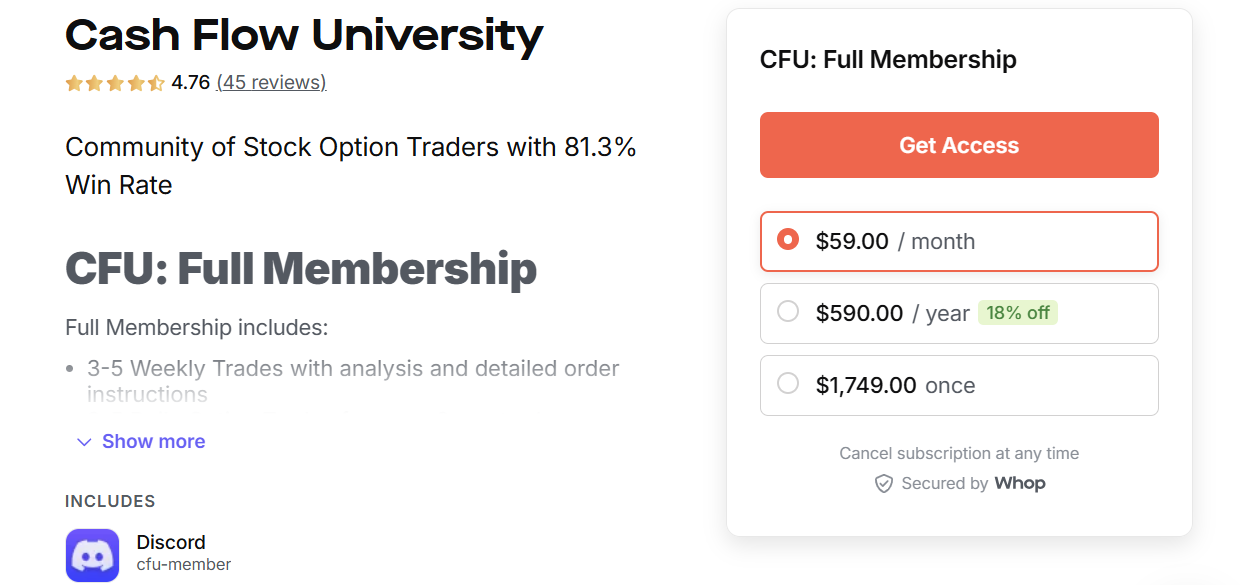The height and width of the screenshot is (585, 1242).
Task: Click the Cancel subscription at any time text
Action: [x=959, y=453]
